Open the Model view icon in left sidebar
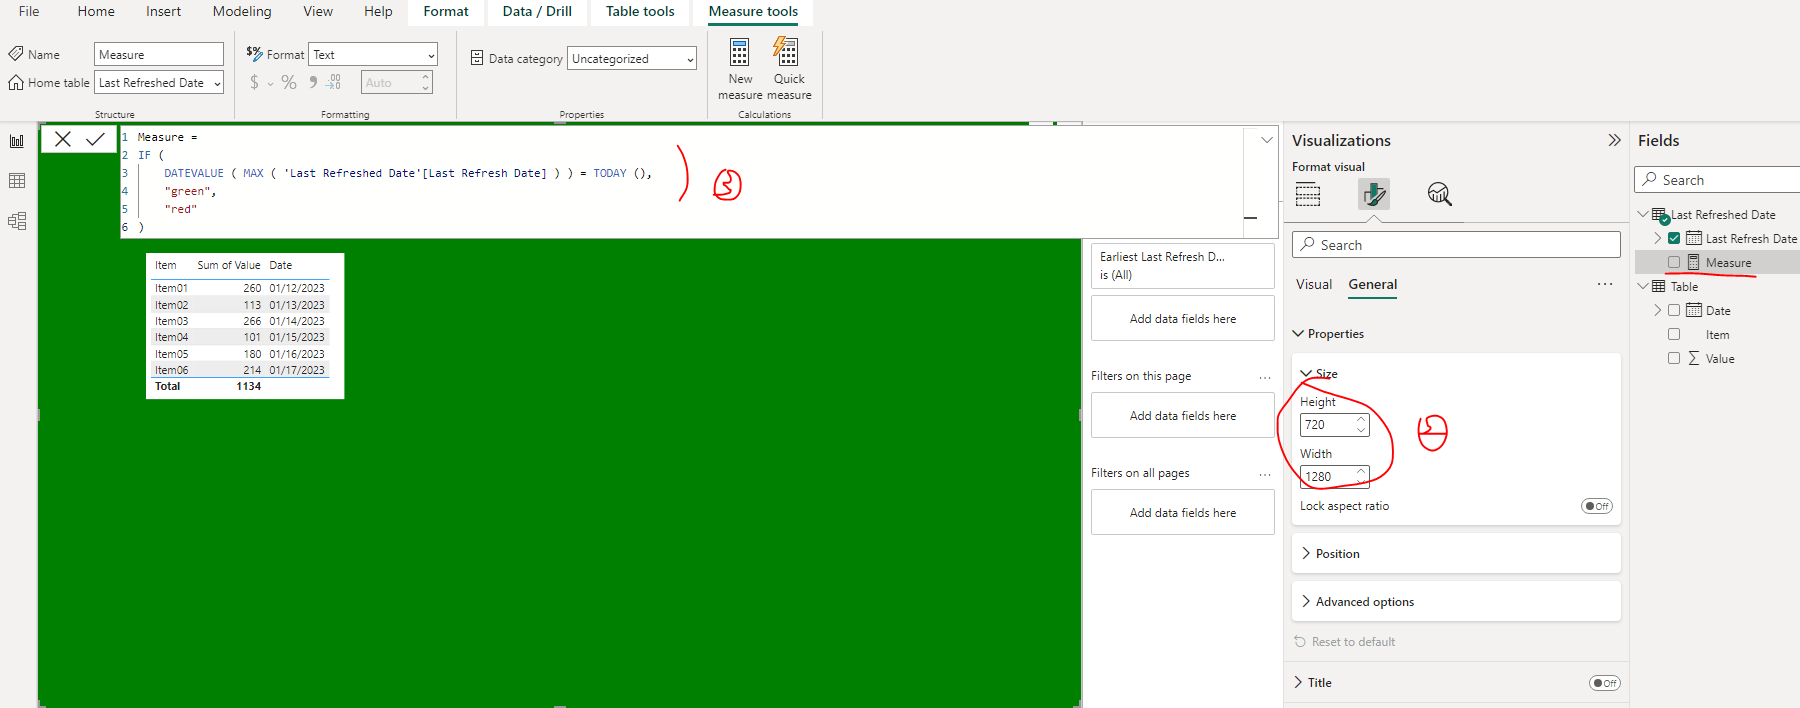 pos(17,221)
